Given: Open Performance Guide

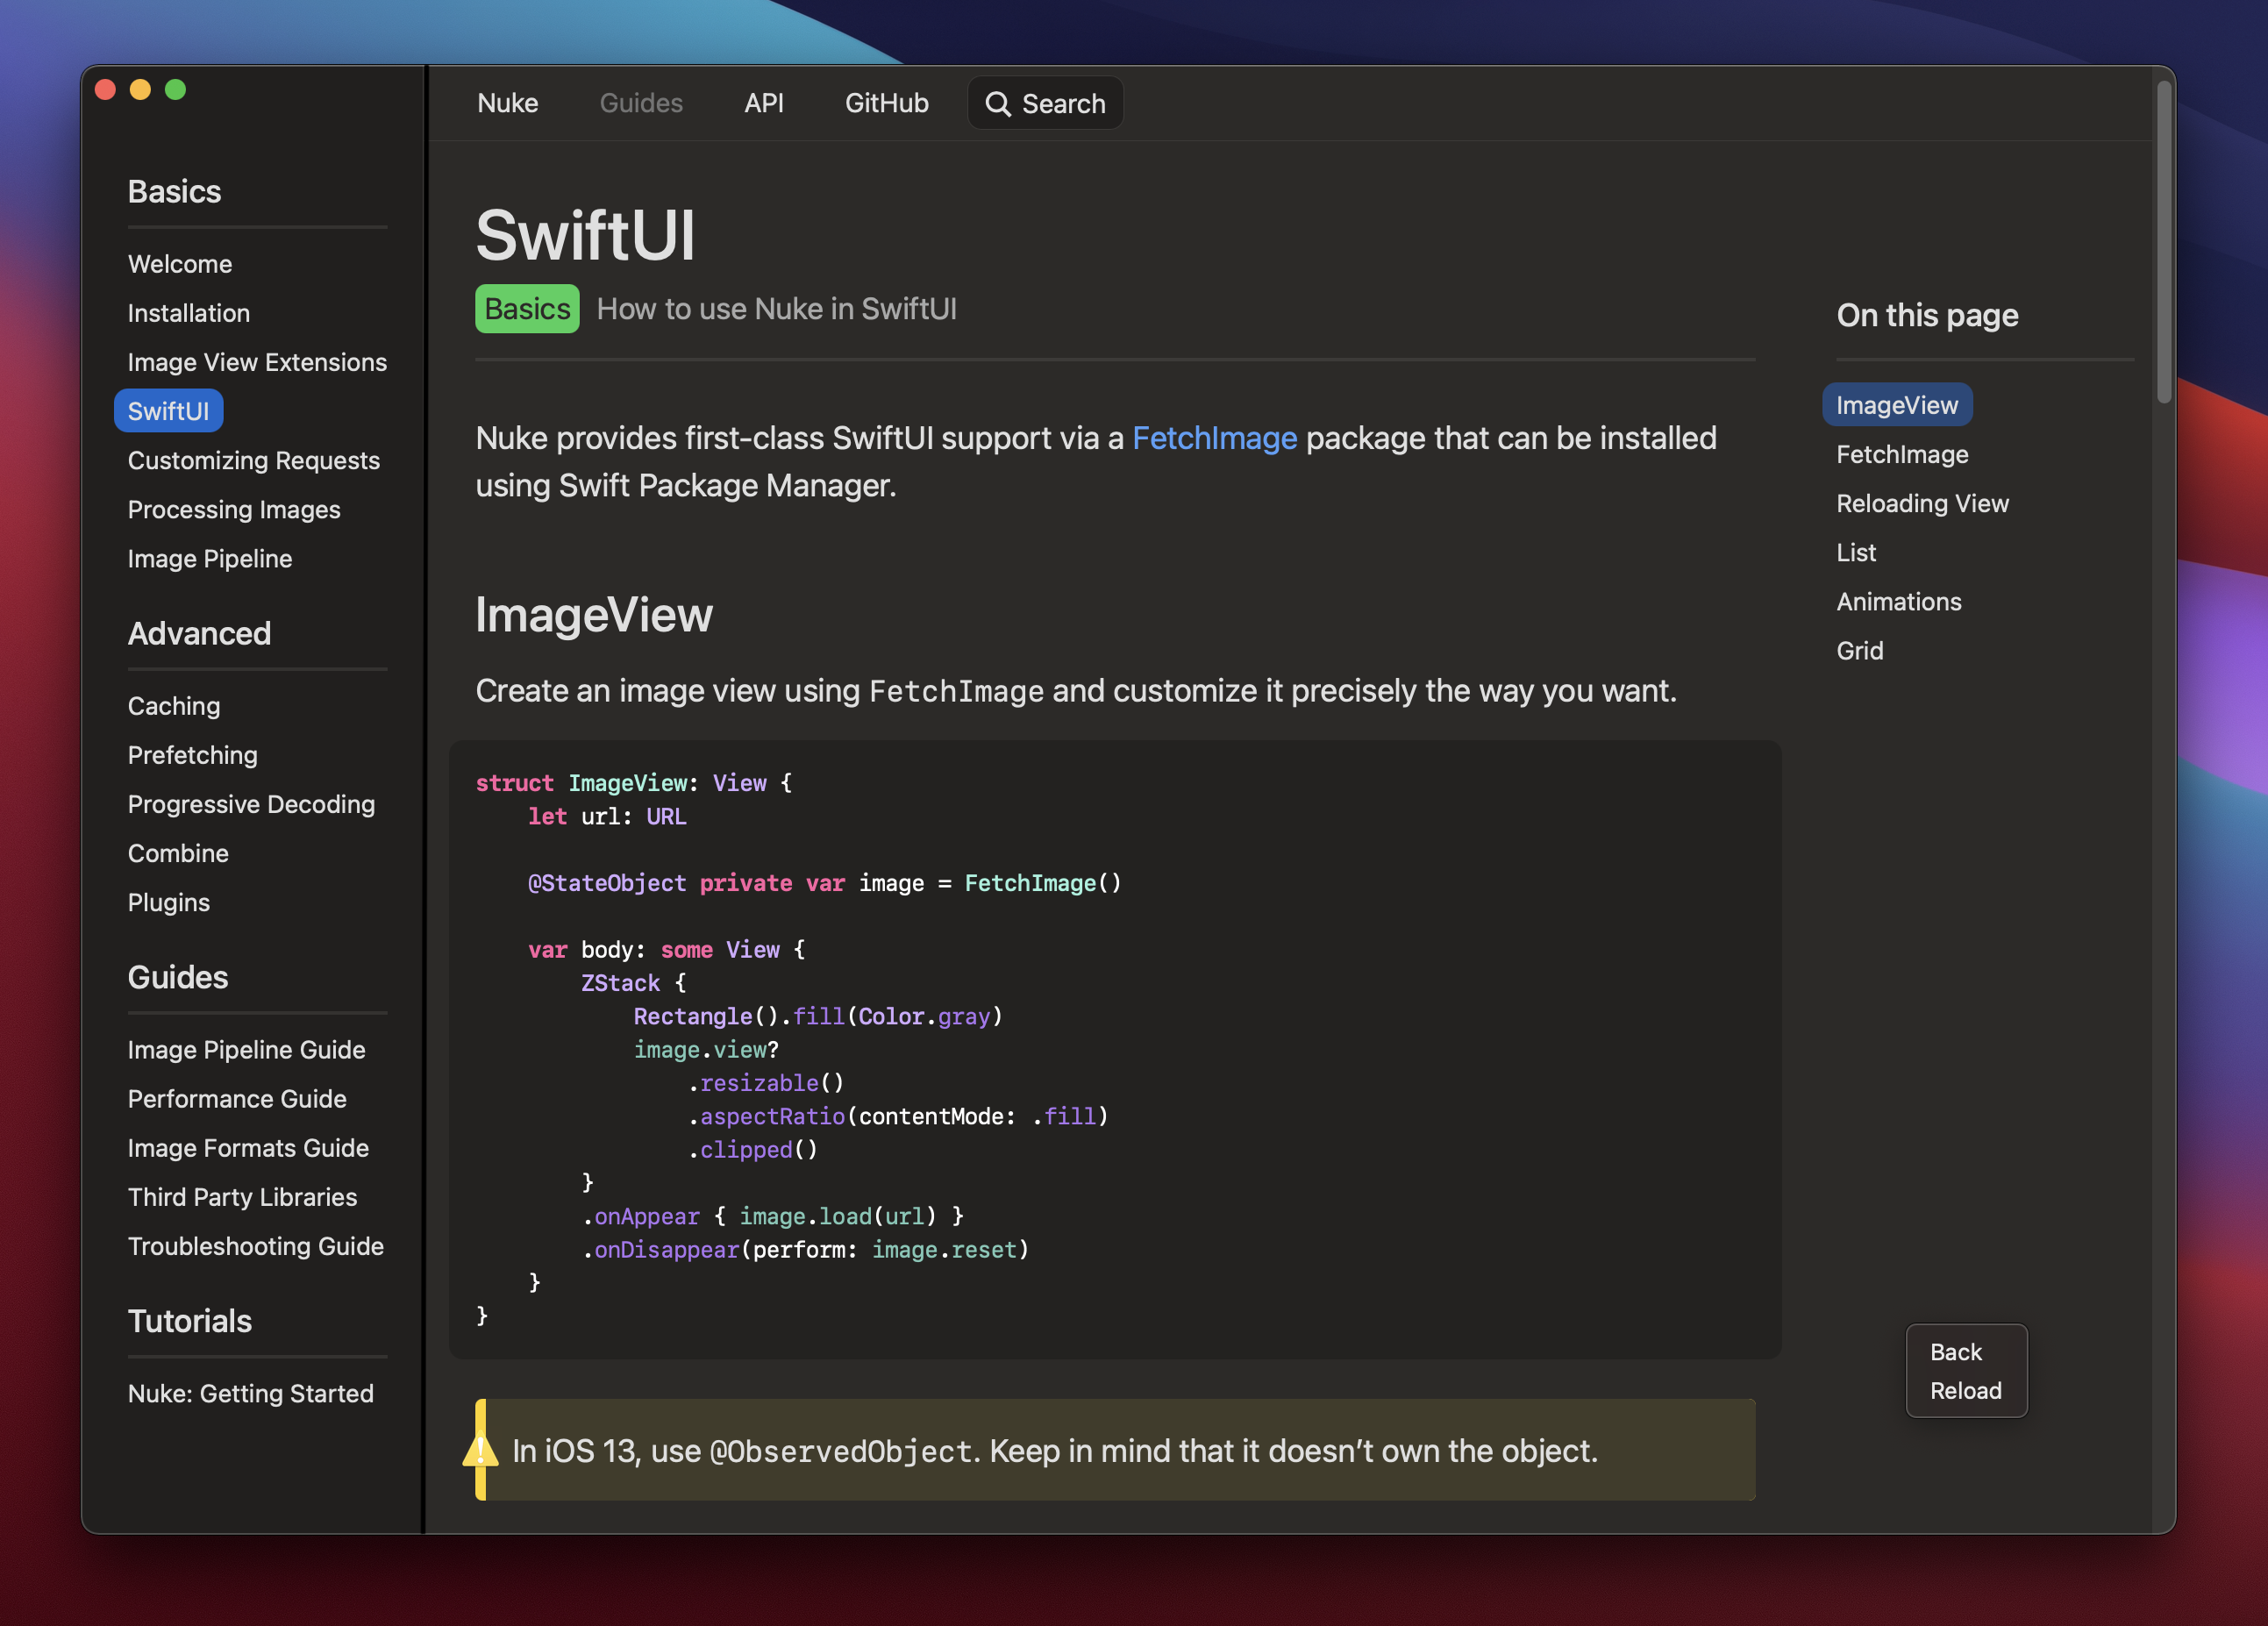Looking at the screenshot, I should (x=237, y=1098).
